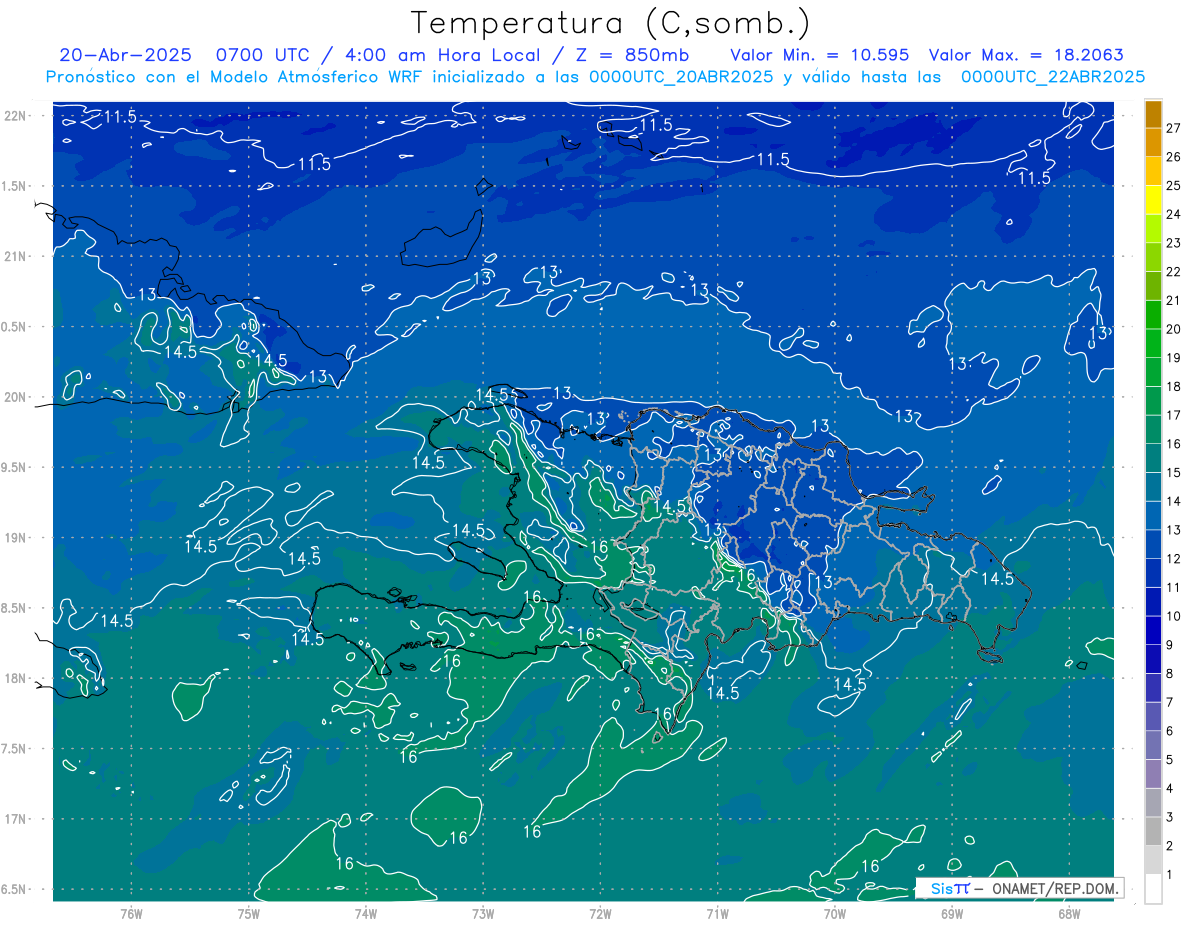The width and height of the screenshot is (1200, 927).
Task: Click the legend value 14
Action: click(1173, 501)
